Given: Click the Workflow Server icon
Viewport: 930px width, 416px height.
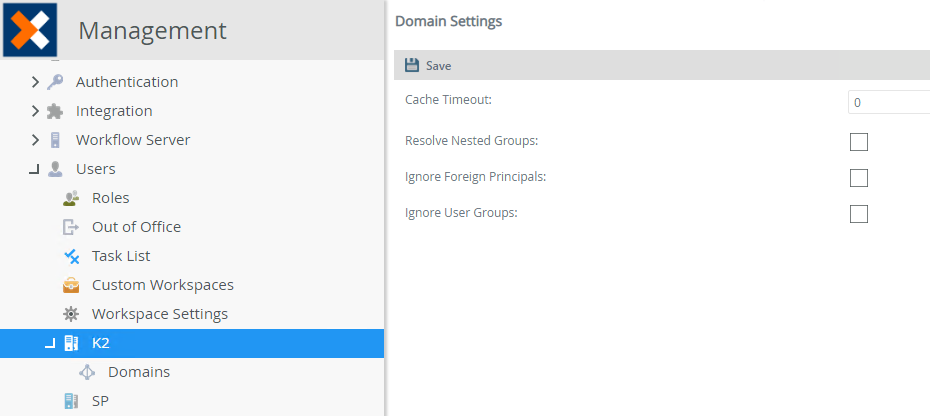Looking at the screenshot, I should pos(55,140).
